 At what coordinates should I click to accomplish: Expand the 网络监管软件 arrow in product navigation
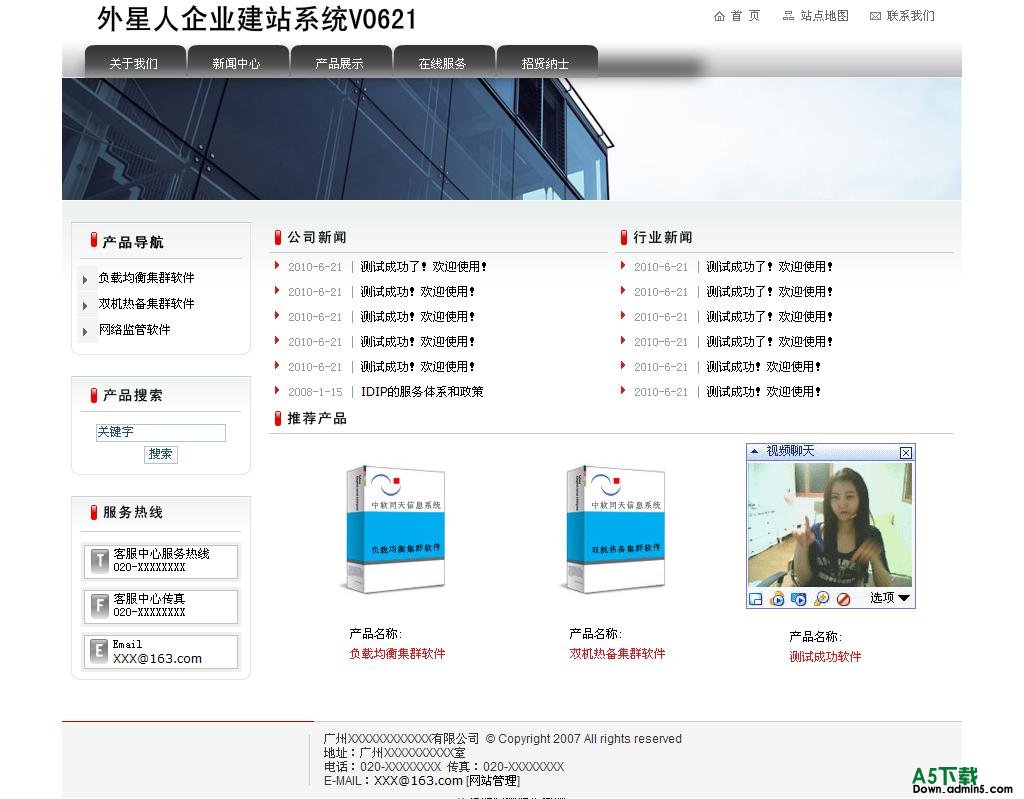85,332
